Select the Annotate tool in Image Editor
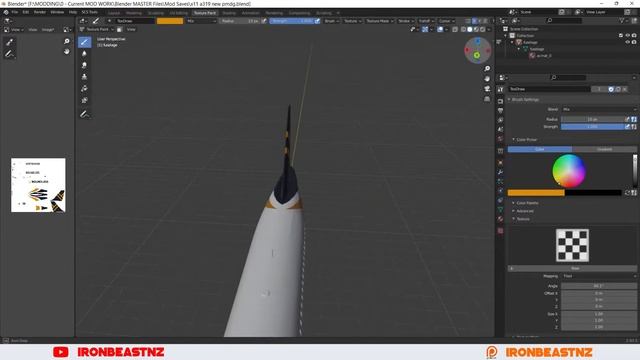Image resolution: width=640 pixels, height=360 pixels. [x=9, y=53]
